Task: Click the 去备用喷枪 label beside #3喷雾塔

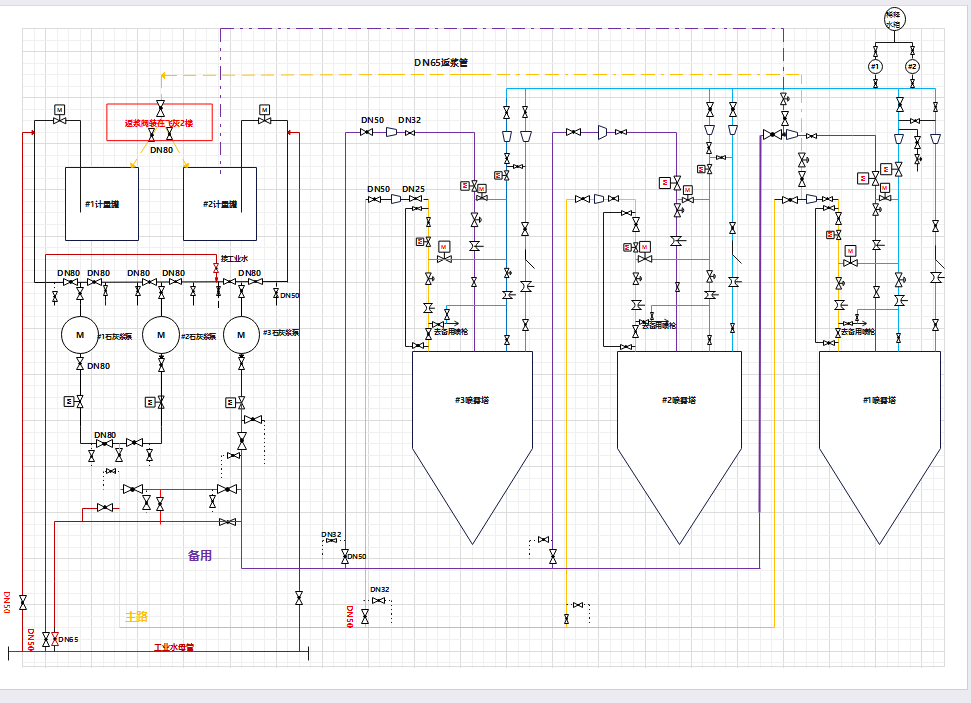Action: [x=451, y=332]
